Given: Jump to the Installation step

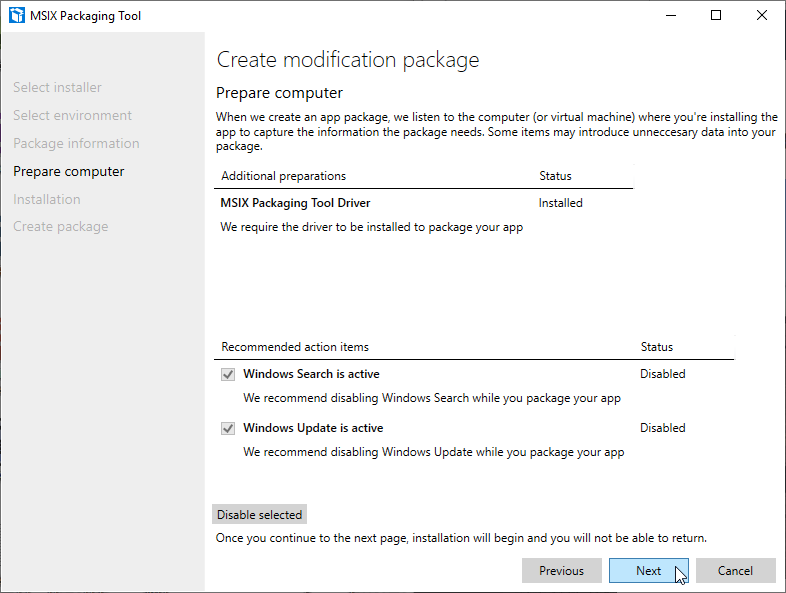Looking at the screenshot, I should click(47, 199).
